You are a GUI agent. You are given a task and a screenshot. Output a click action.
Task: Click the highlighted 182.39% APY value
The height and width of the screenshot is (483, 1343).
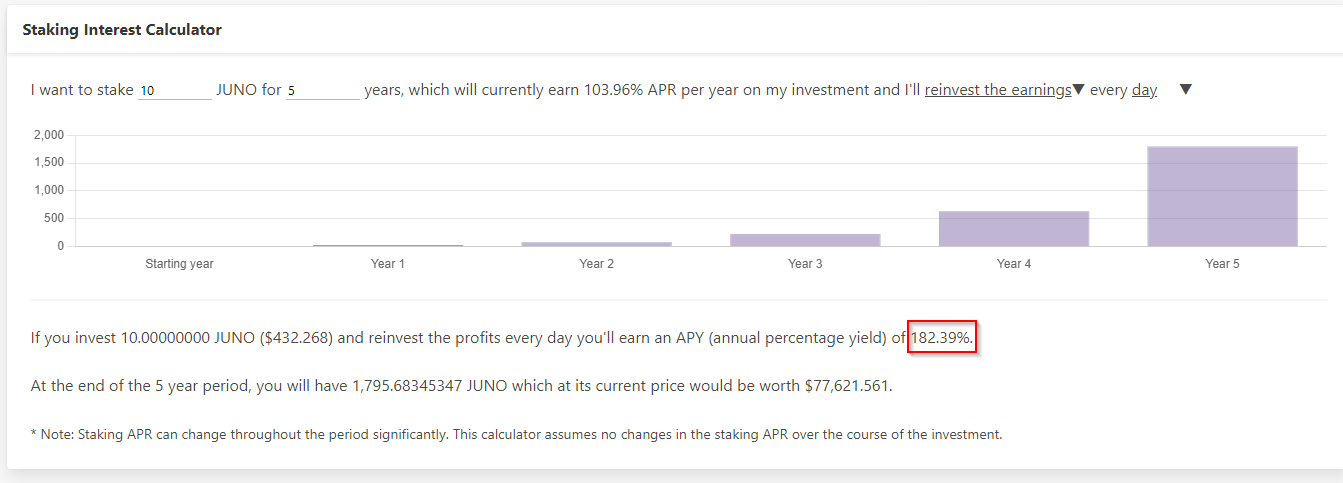coord(941,338)
